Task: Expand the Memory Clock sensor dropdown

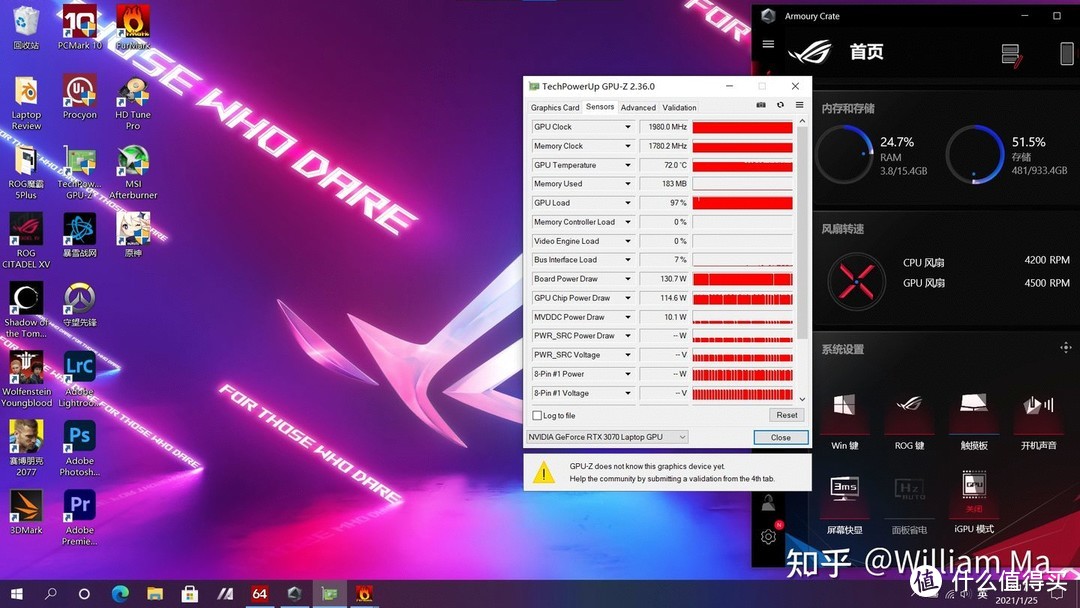Action: 627,146
